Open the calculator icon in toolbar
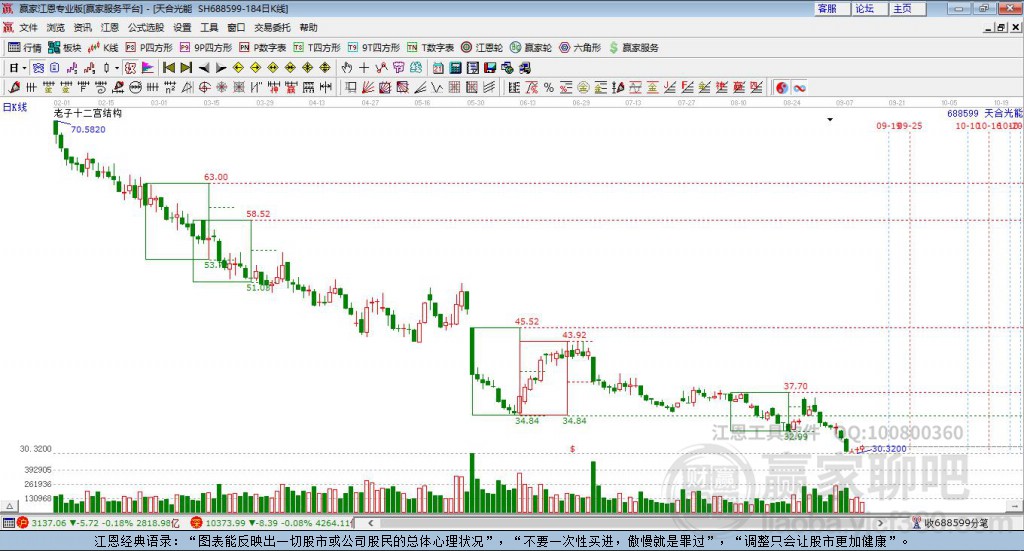Viewport: 1024px width, 551px height. [455, 68]
